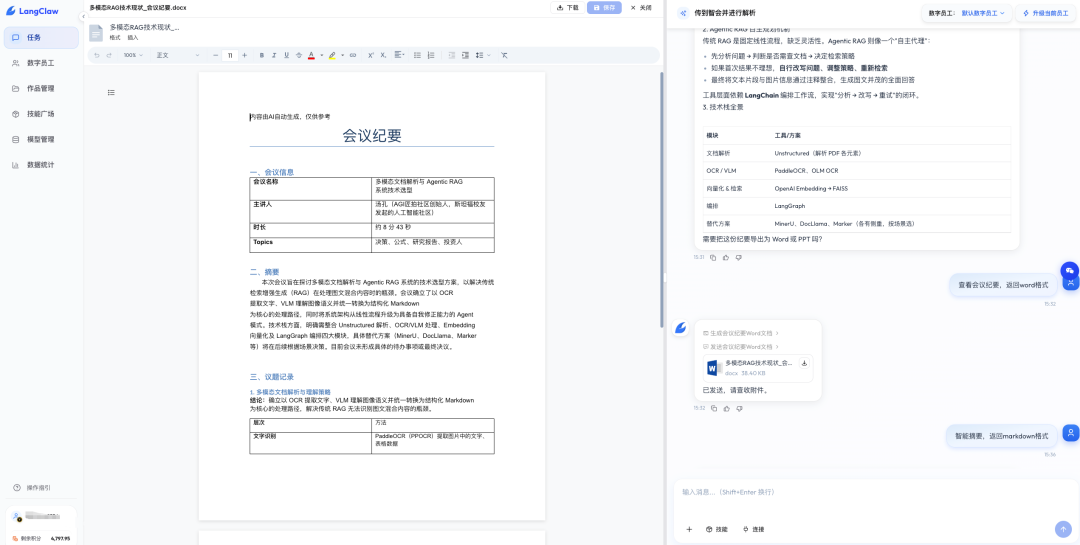Image resolution: width=1080 pixels, height=545 pixels.
Task: Open the 插入 menu
Action: coord(133,37)
